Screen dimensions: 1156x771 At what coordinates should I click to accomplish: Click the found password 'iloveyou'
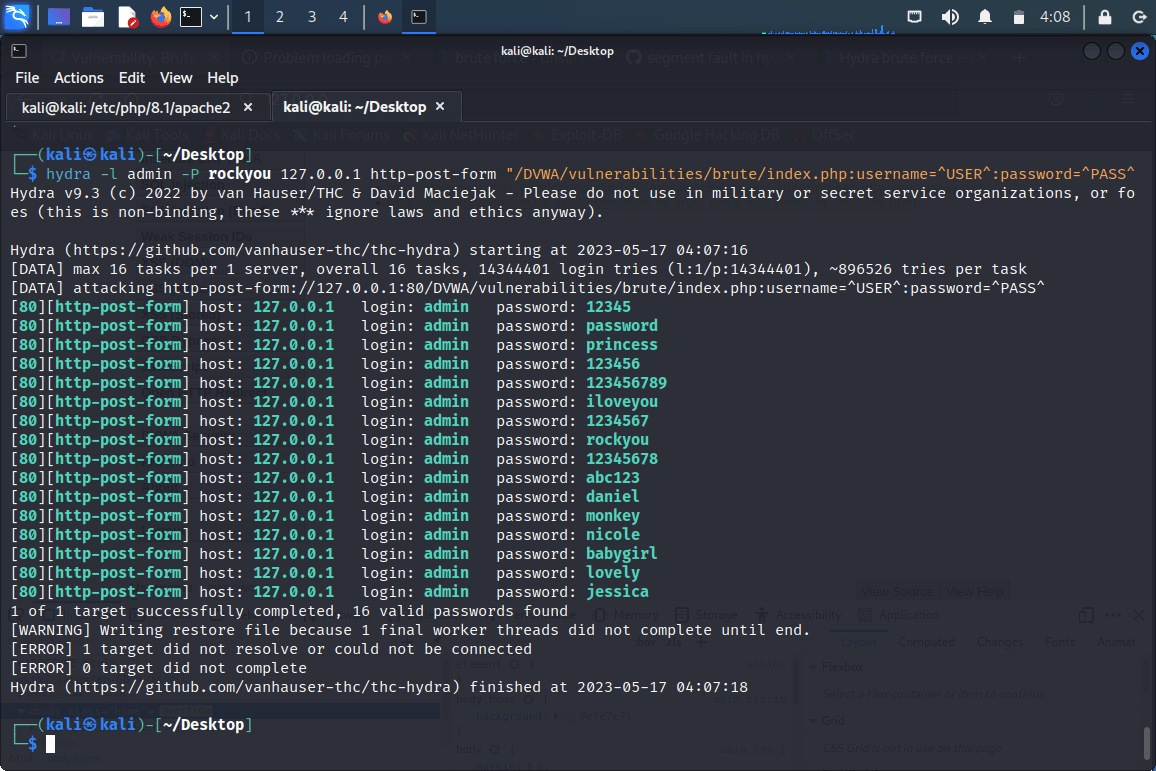621,402
